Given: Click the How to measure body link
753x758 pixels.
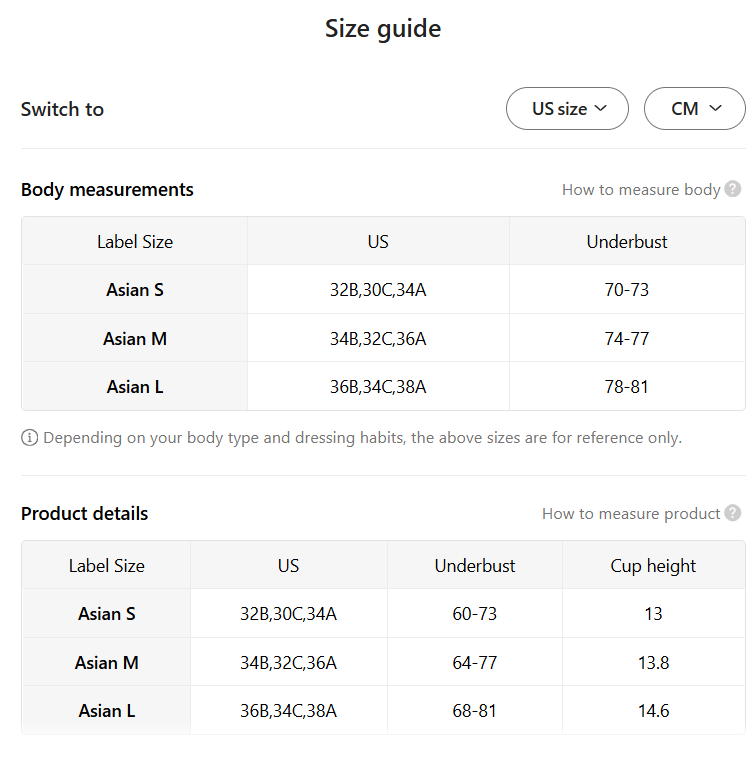Looking at the screenshot, I should click(x=641, y=189).
